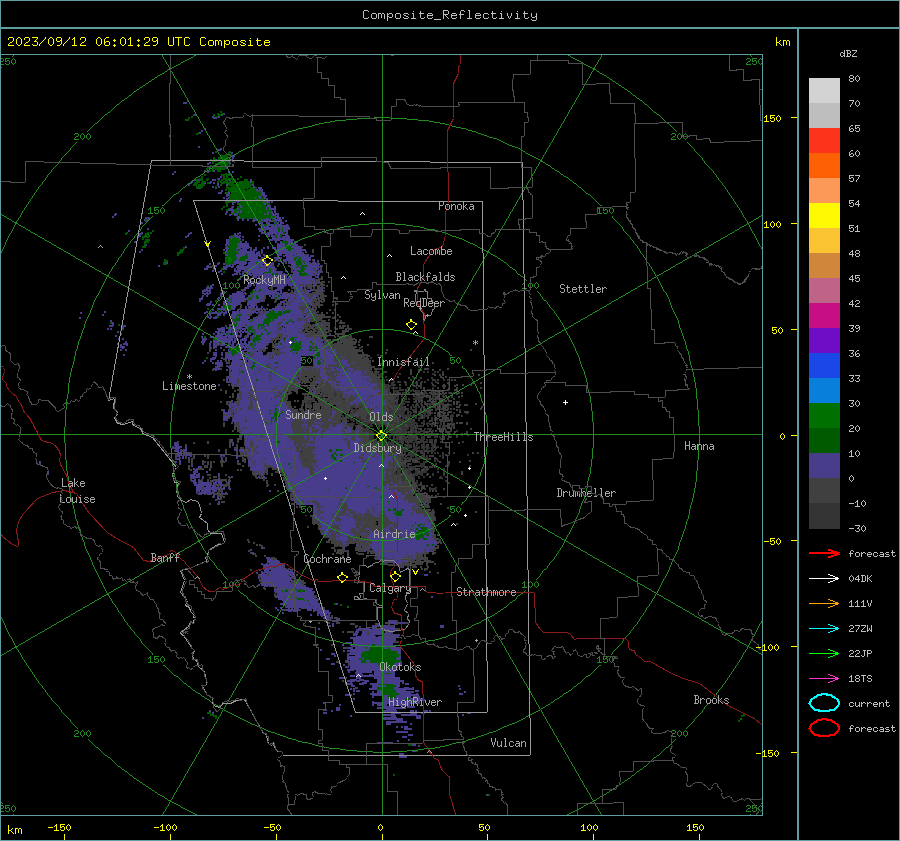Click the ThreeHills label
Image resolution: width=900 pixels, height=841 pixels.
(503, 437)
